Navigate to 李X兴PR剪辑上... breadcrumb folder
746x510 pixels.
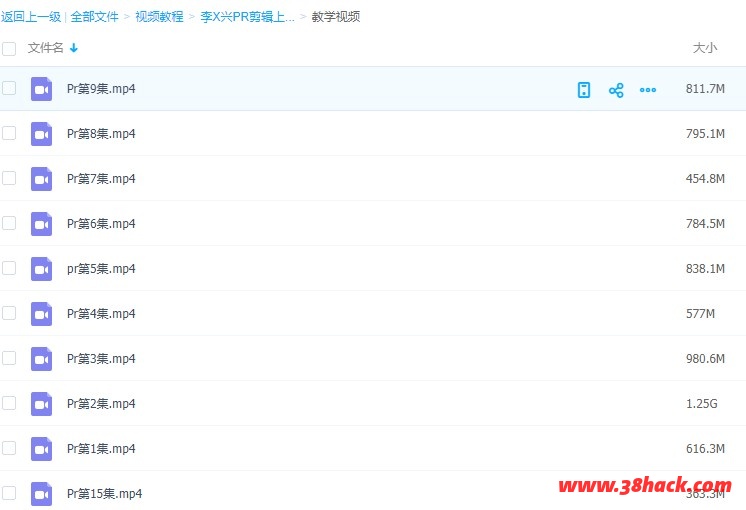coord(247,17)
